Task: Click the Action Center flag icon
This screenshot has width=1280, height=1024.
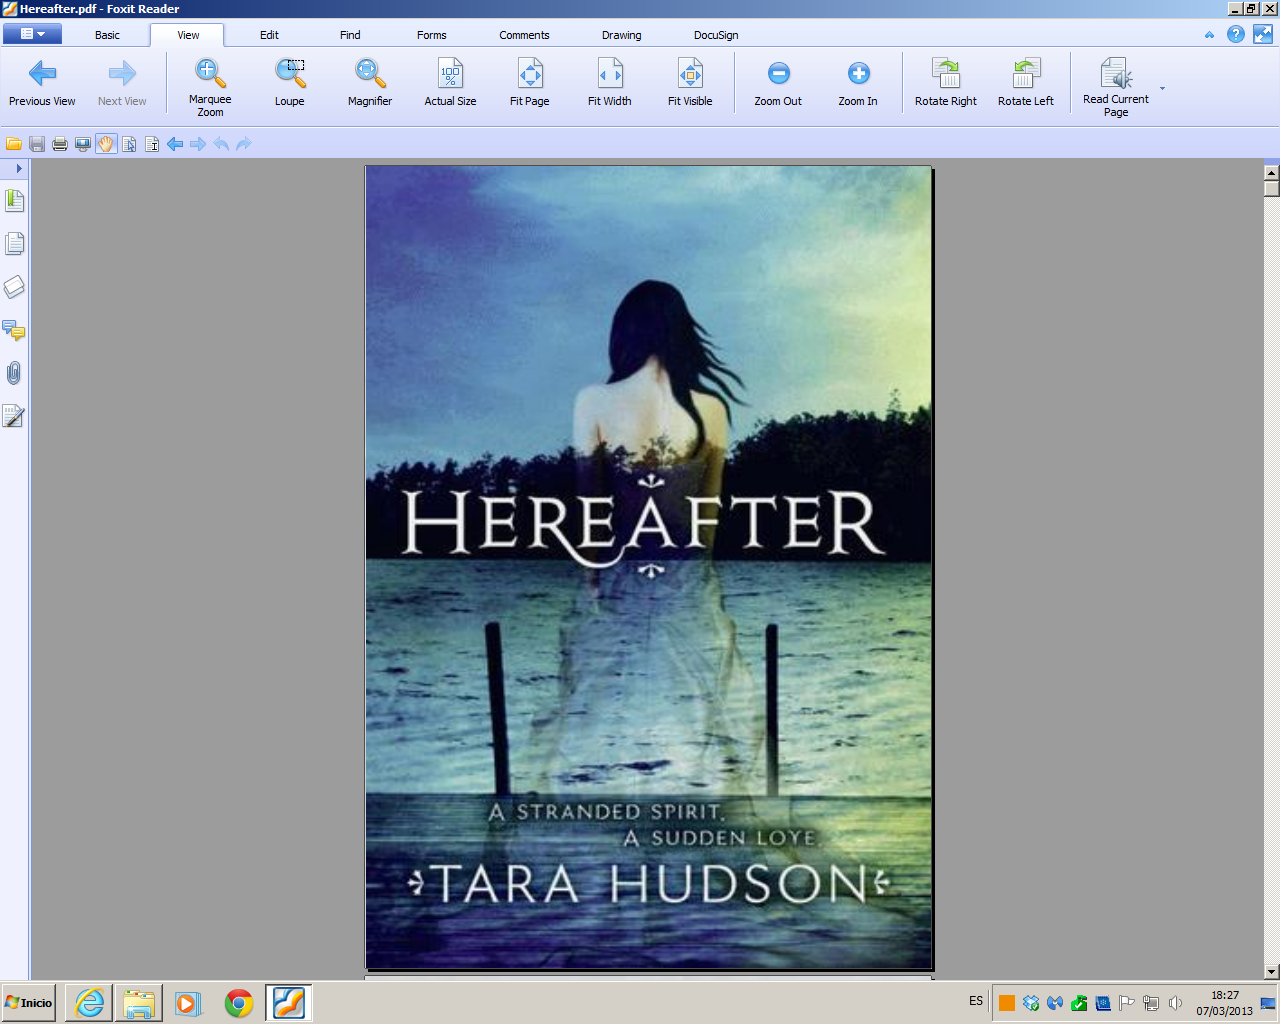Action: (1127, 1003)
